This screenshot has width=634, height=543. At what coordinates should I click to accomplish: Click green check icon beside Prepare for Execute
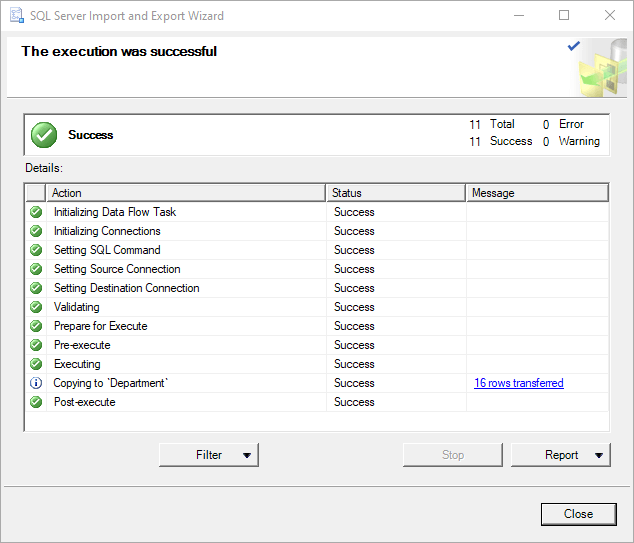36,326
